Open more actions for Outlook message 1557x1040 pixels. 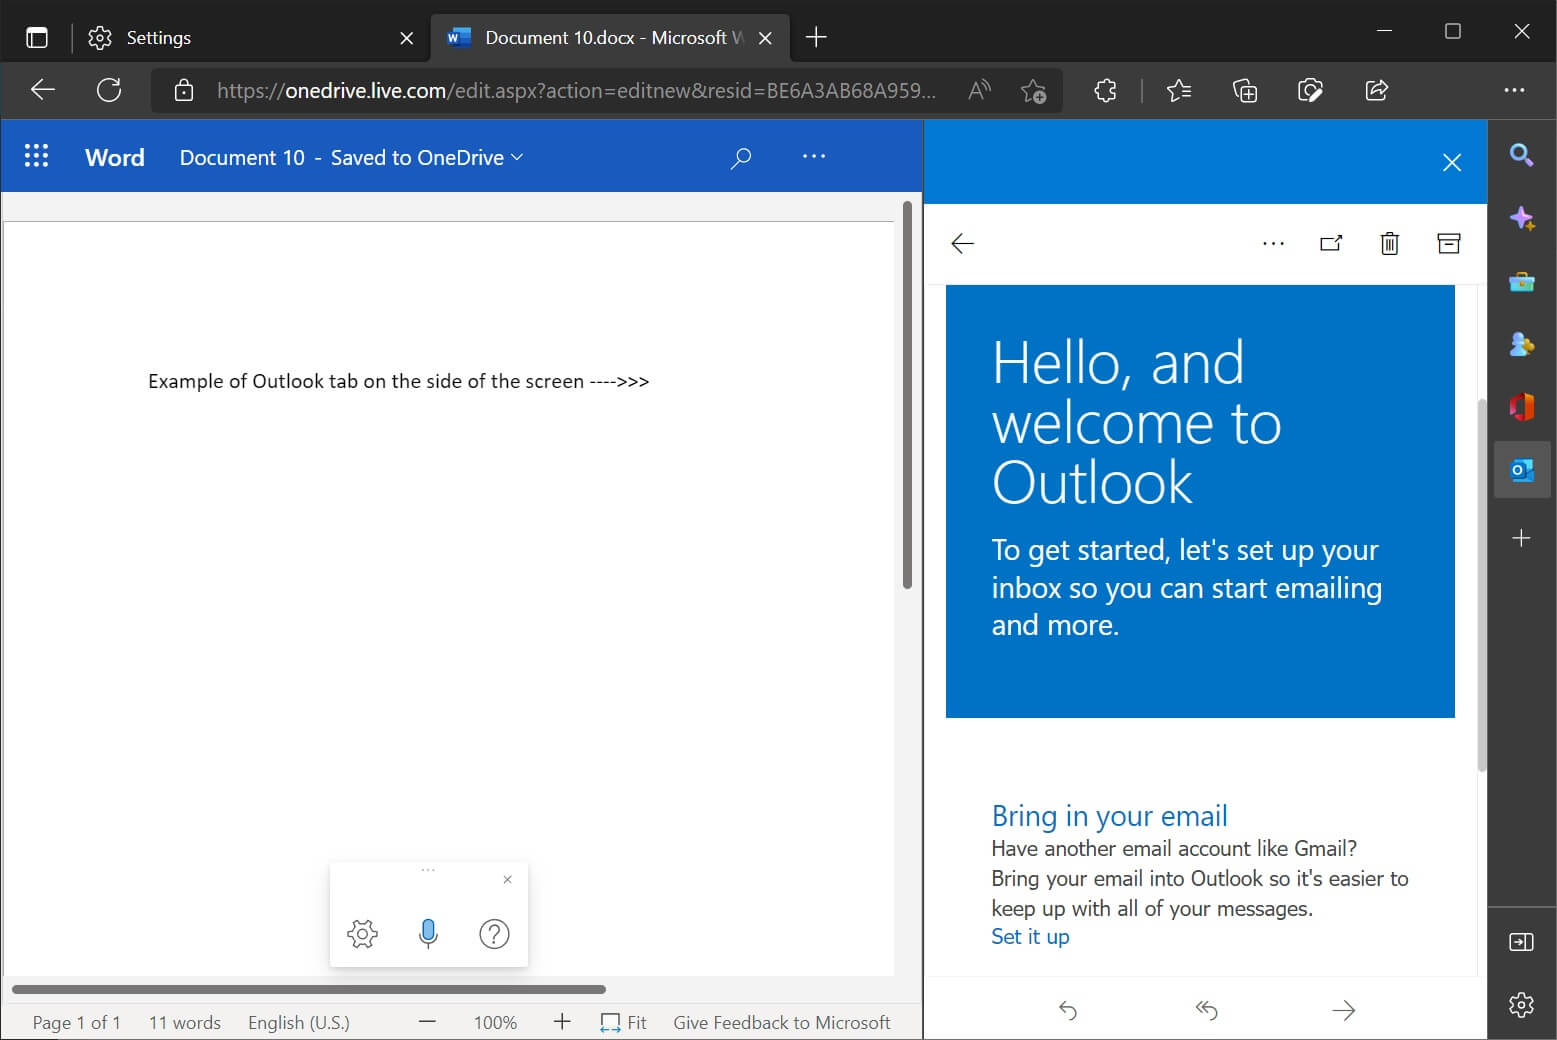coord(1273,243)
